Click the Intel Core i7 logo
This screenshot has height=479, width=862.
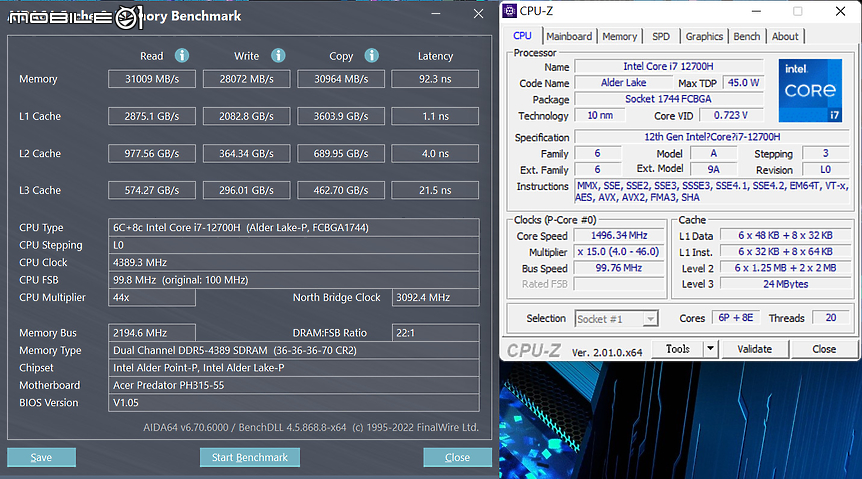[x=810, y=91]
